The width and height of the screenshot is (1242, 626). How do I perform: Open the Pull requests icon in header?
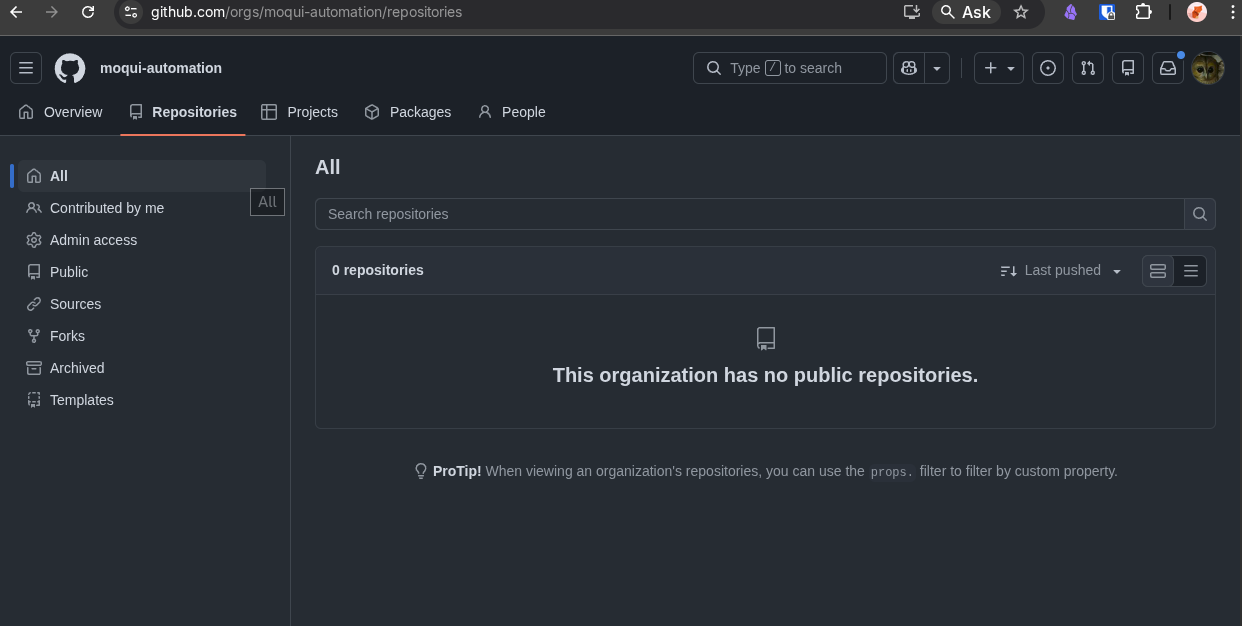[x=1087, y=68]
